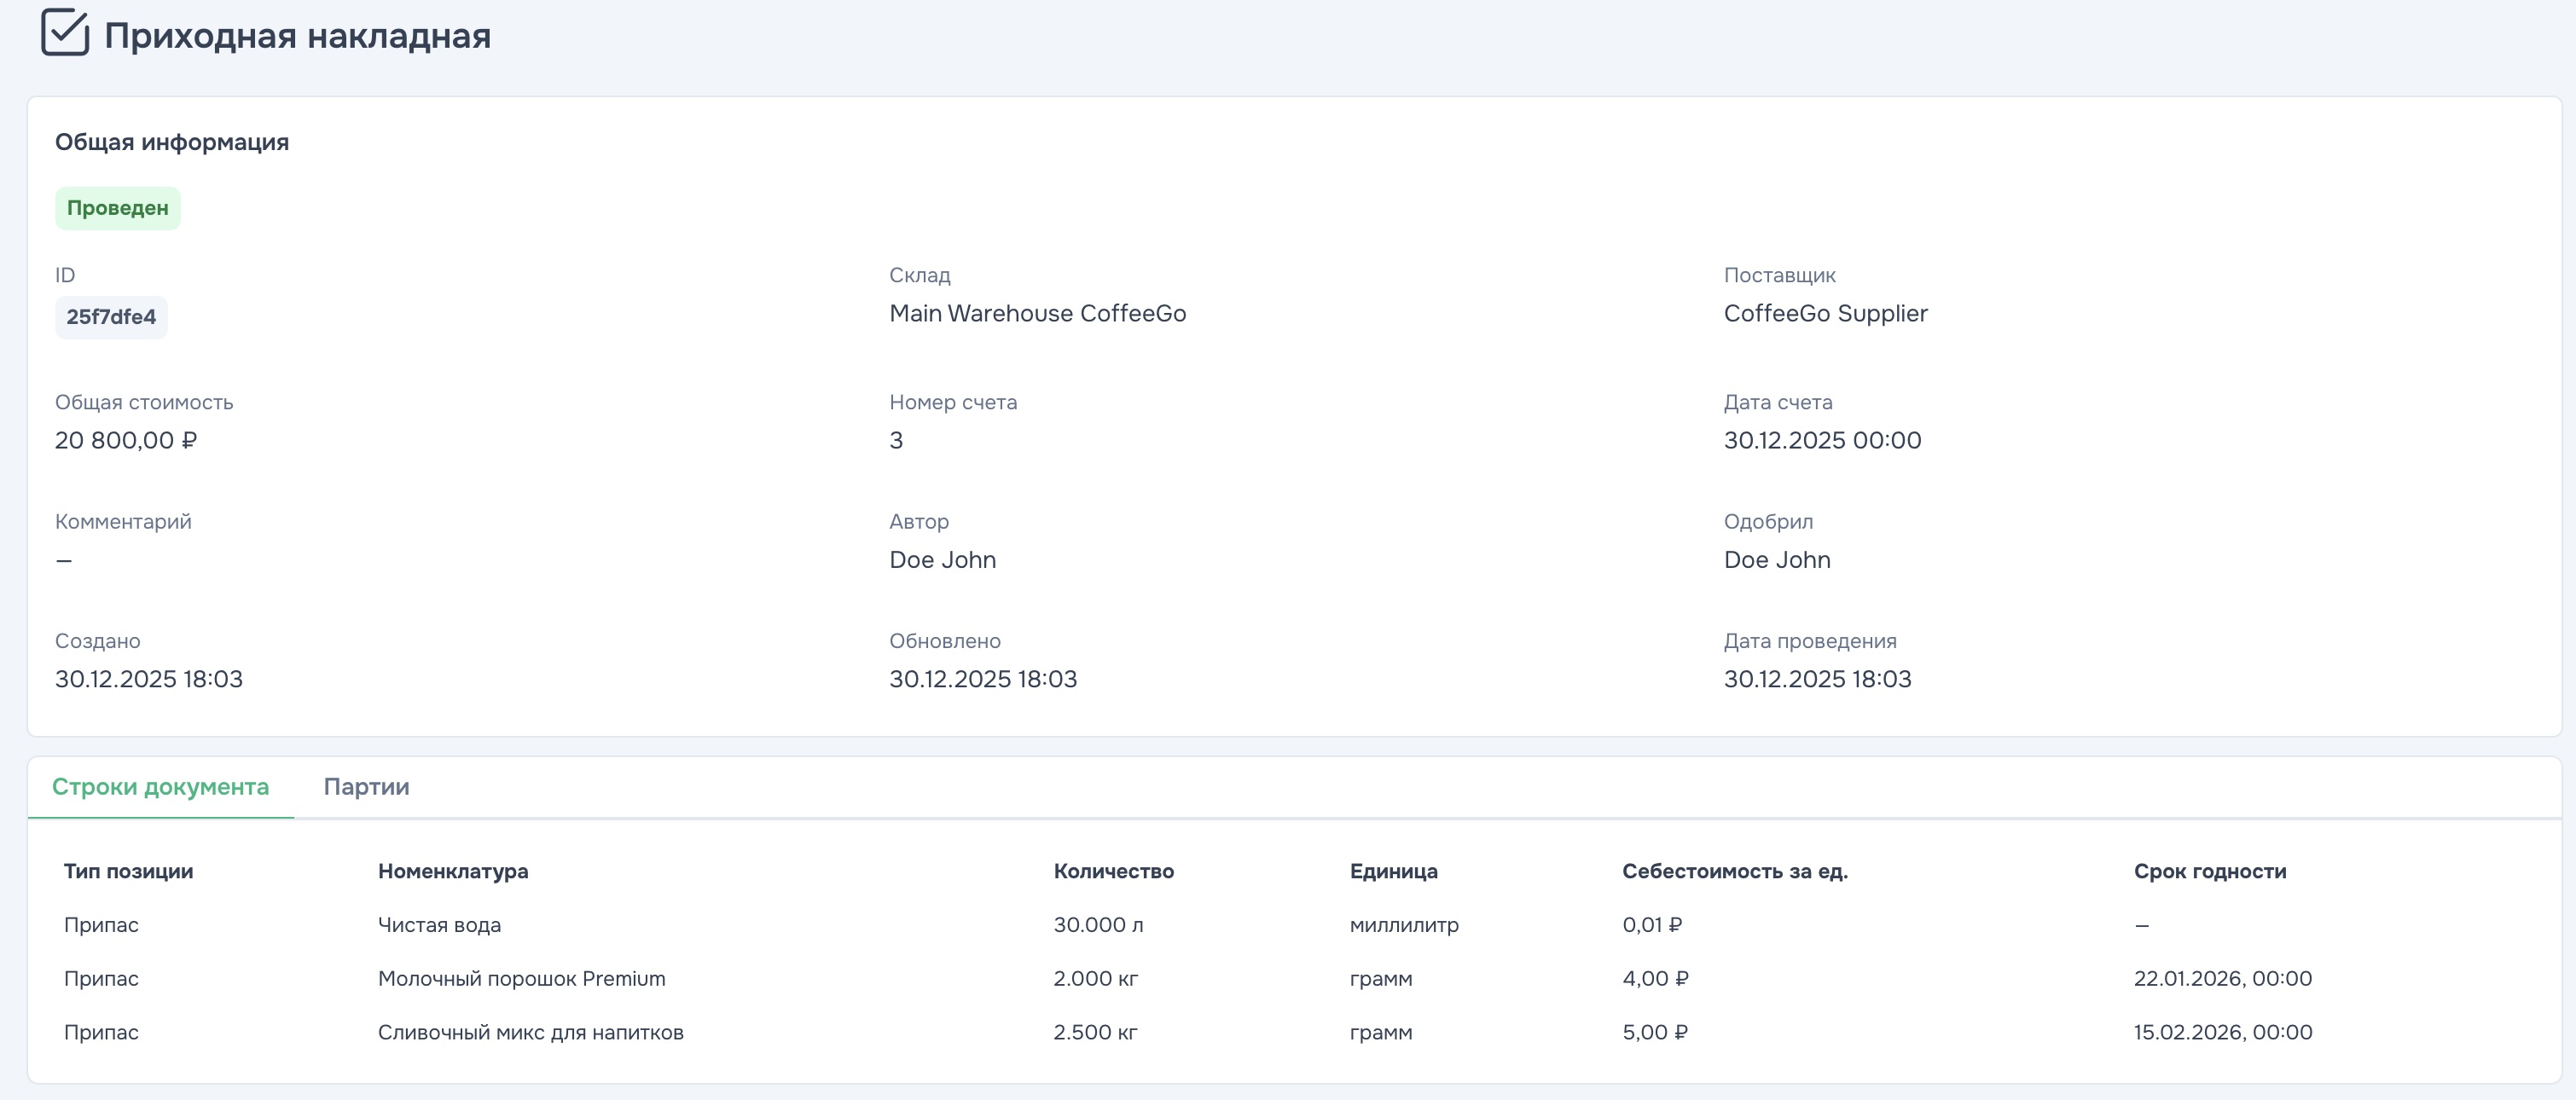Click the Себестоимость за ед. column header
This screenshot has width=2576, height=1100.
(1734, 871)
